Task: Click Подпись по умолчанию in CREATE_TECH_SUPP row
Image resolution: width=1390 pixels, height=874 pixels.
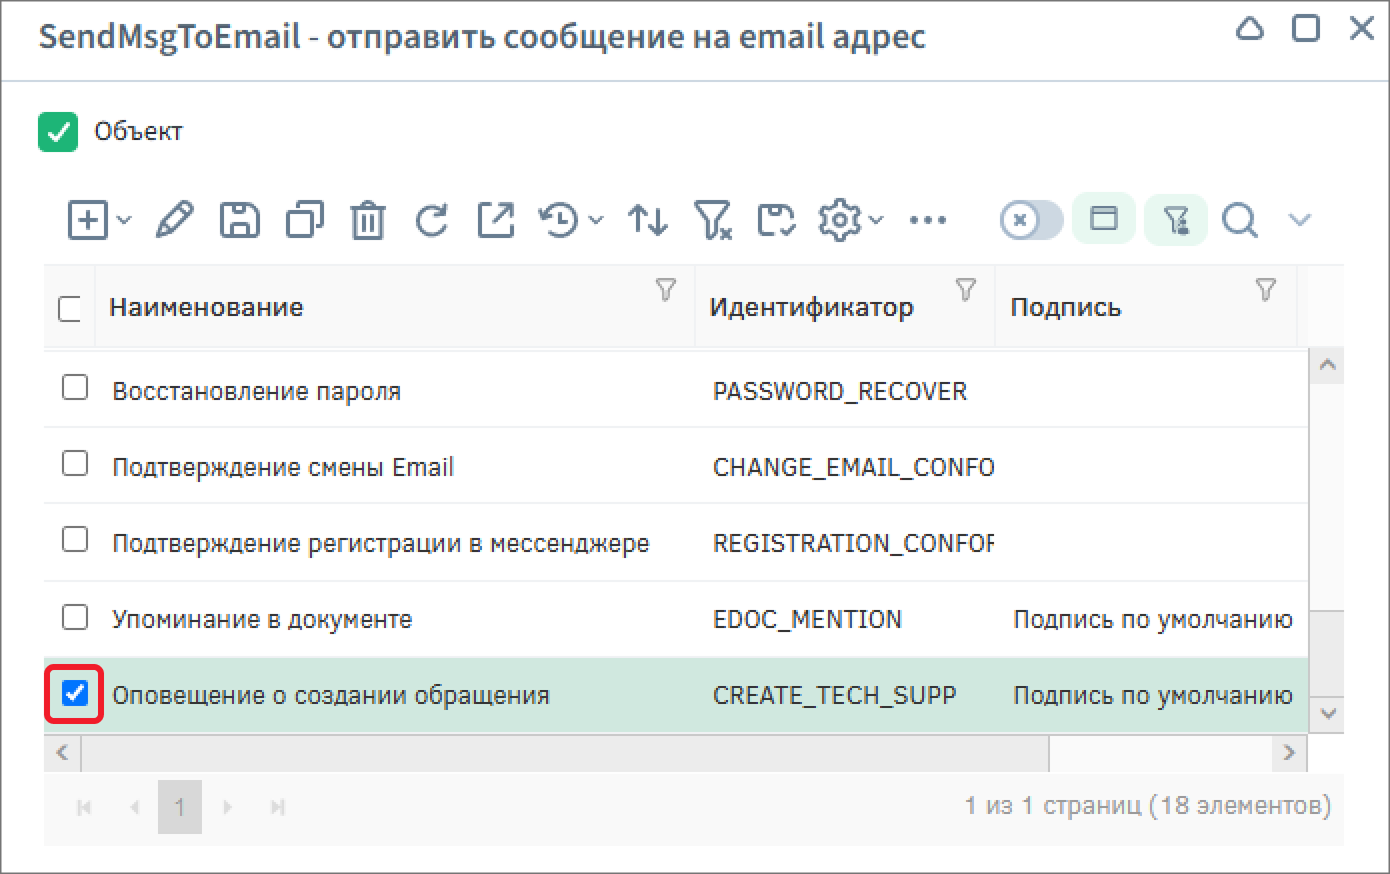Action: click(1153, 695)
